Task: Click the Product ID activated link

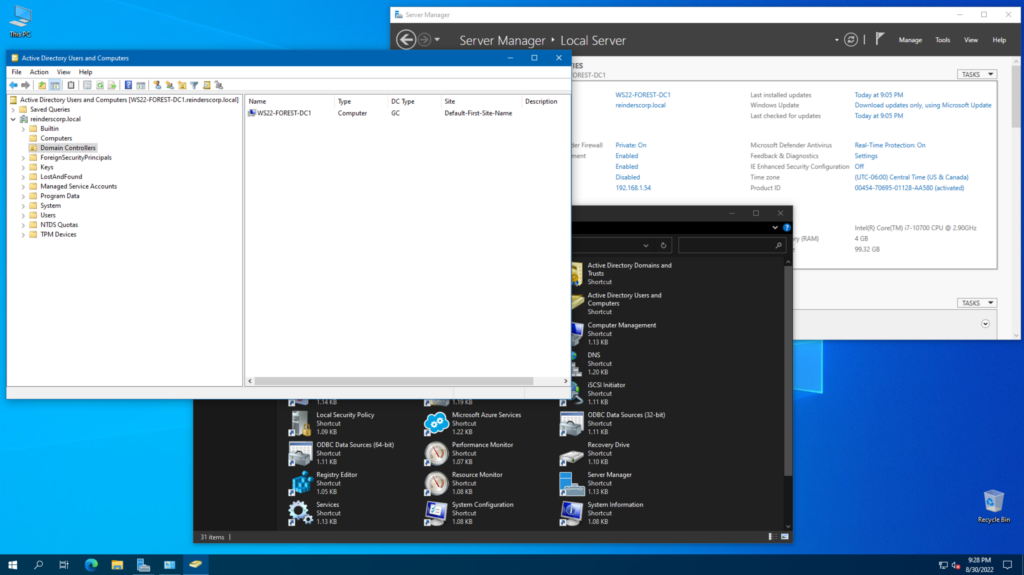Action: 909,188
